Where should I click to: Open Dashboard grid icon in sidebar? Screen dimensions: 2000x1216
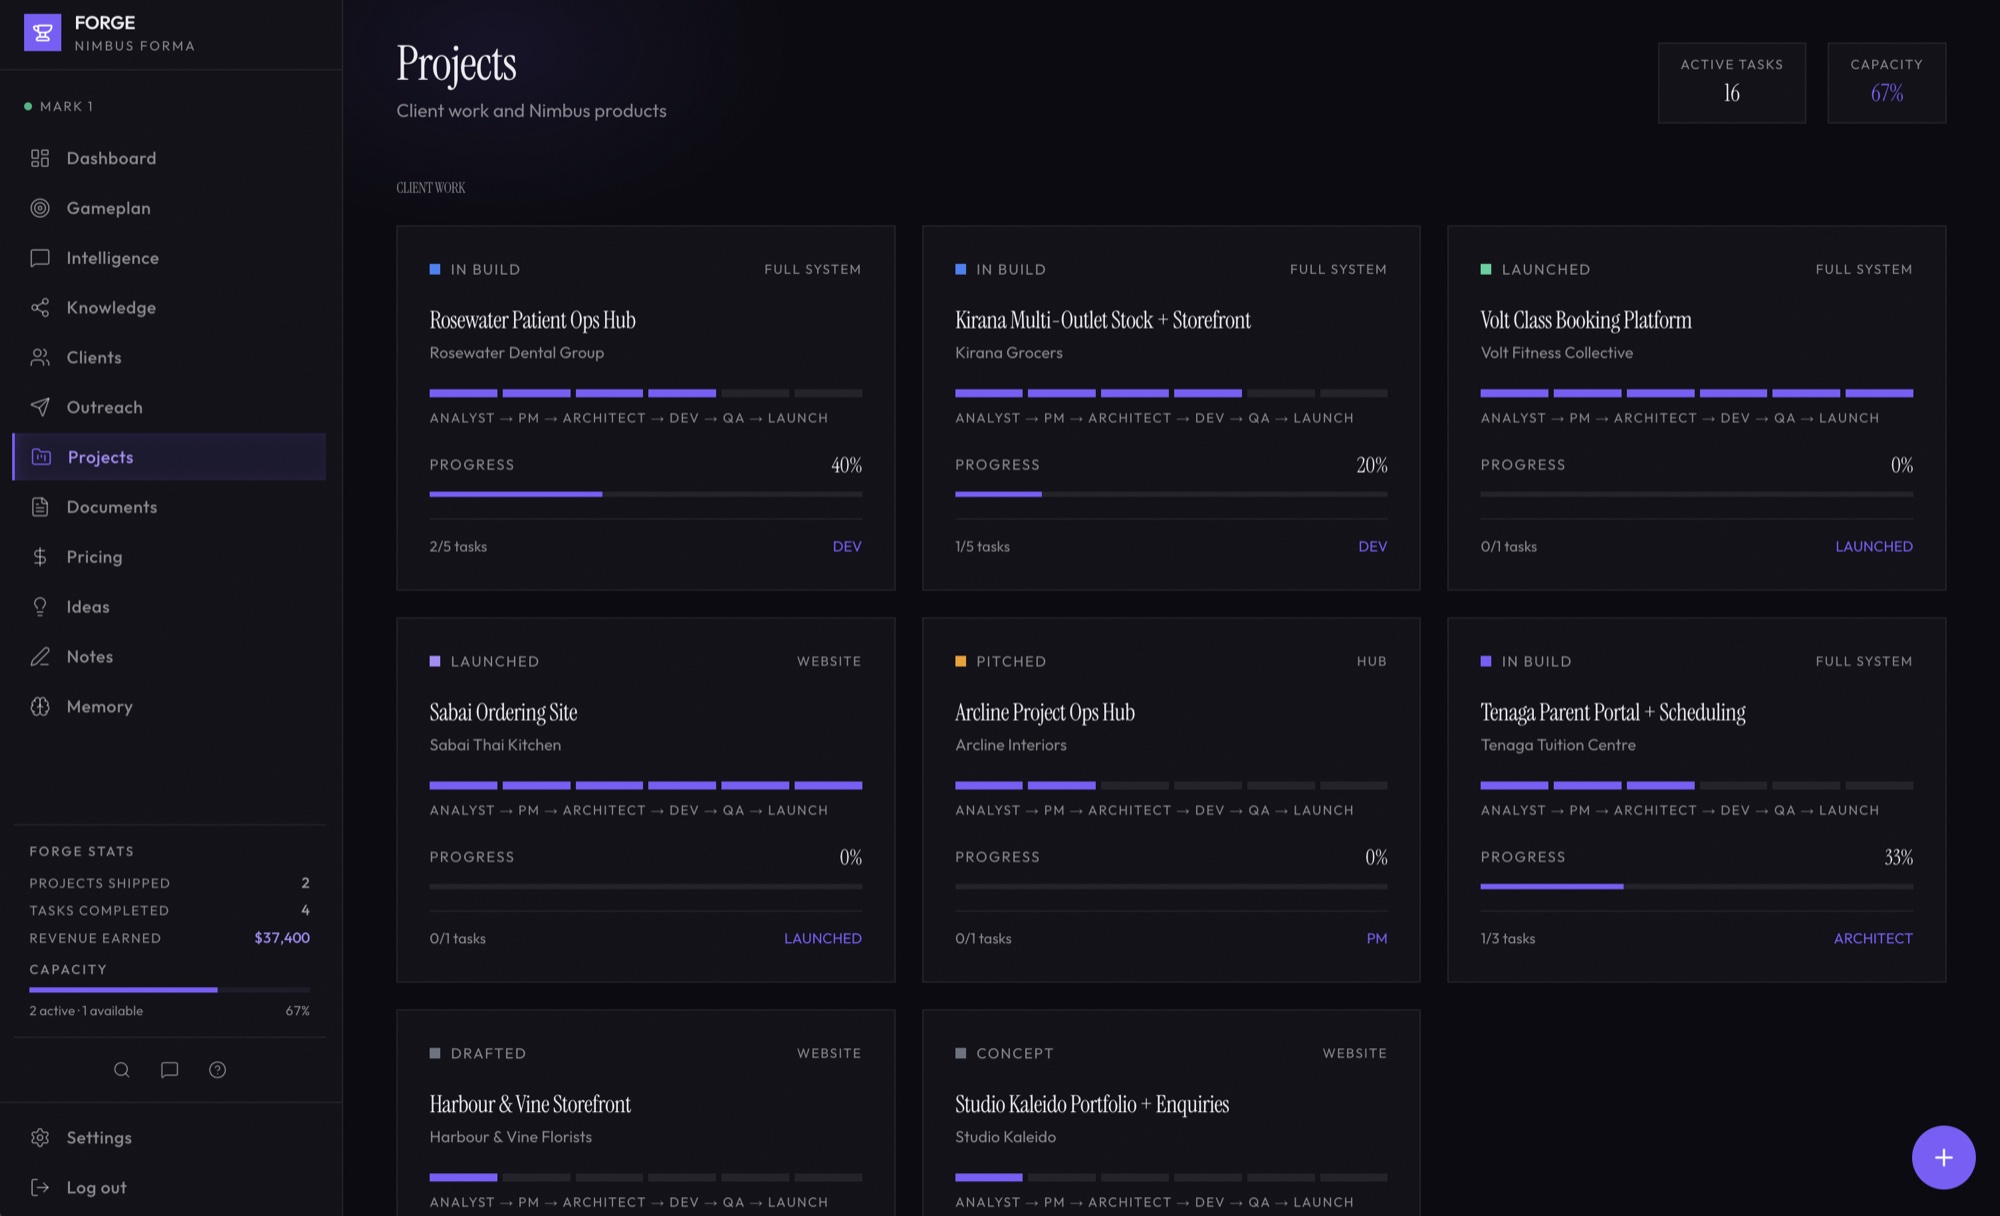(x=40, y=158)
